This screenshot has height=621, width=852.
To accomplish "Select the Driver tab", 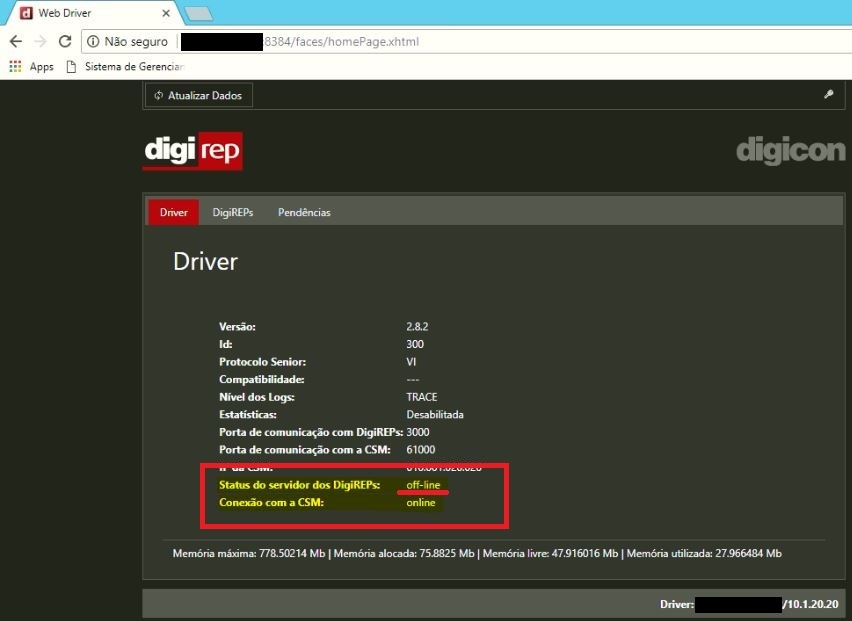I will tap(174, 213).
